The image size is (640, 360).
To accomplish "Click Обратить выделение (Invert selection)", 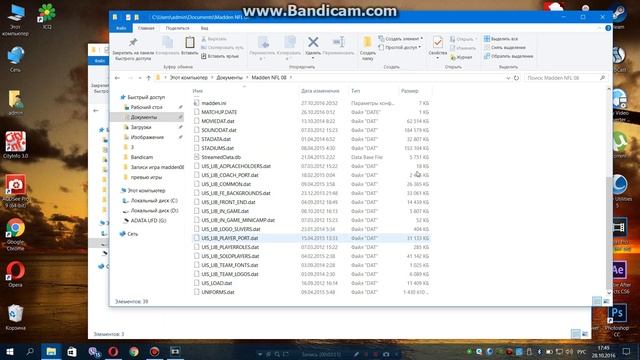I will pos(509,56).
